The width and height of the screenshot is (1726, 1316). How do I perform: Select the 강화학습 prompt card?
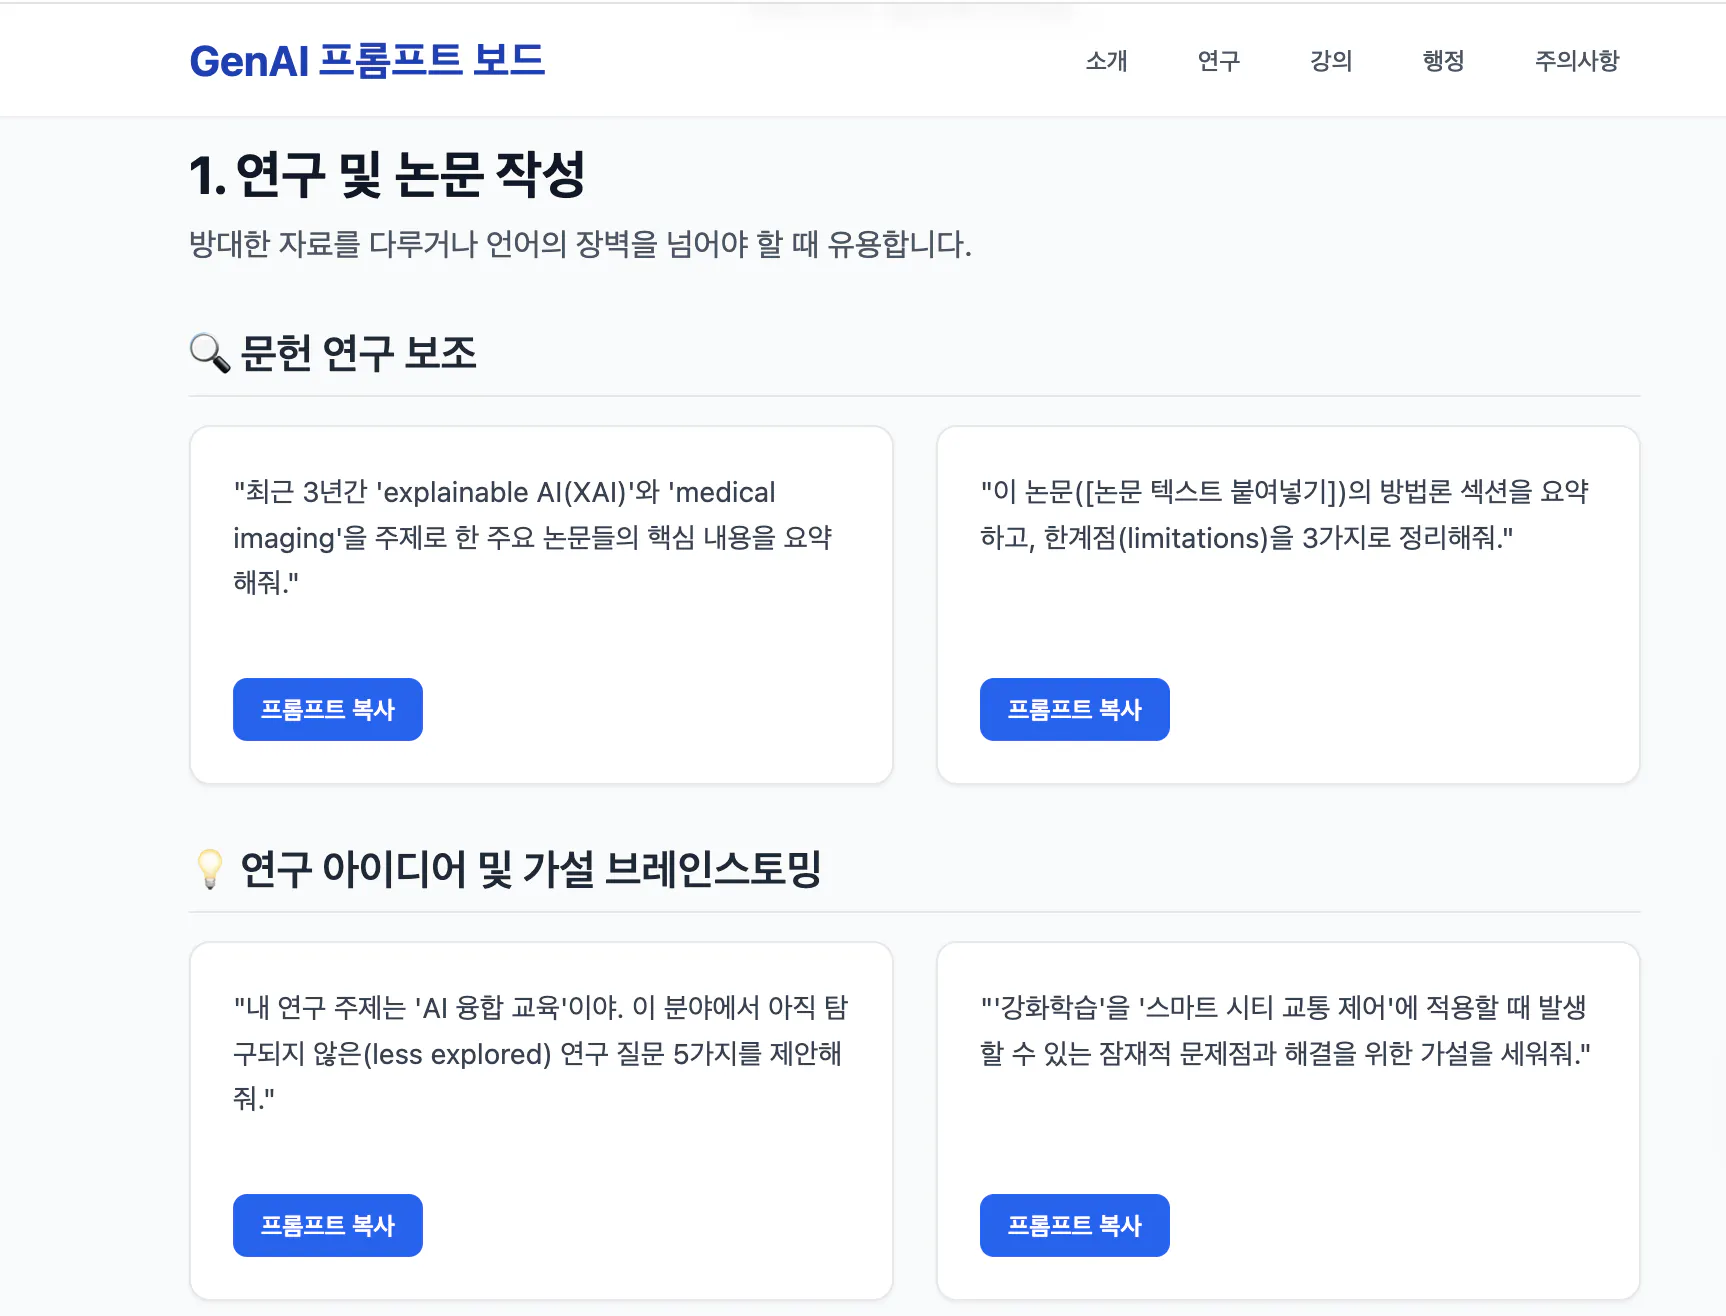click(1288, 1119)
